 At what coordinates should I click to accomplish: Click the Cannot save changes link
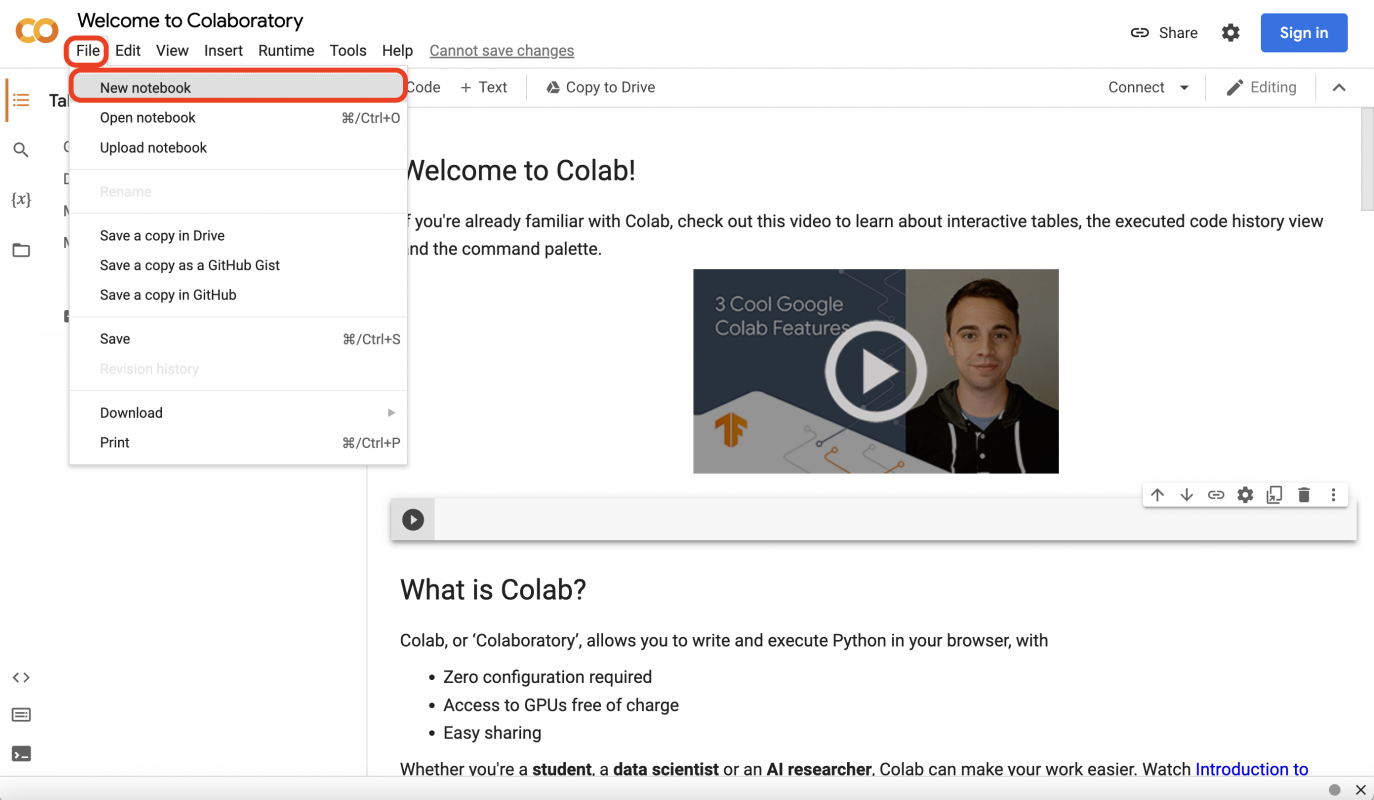tap(501, 50)
